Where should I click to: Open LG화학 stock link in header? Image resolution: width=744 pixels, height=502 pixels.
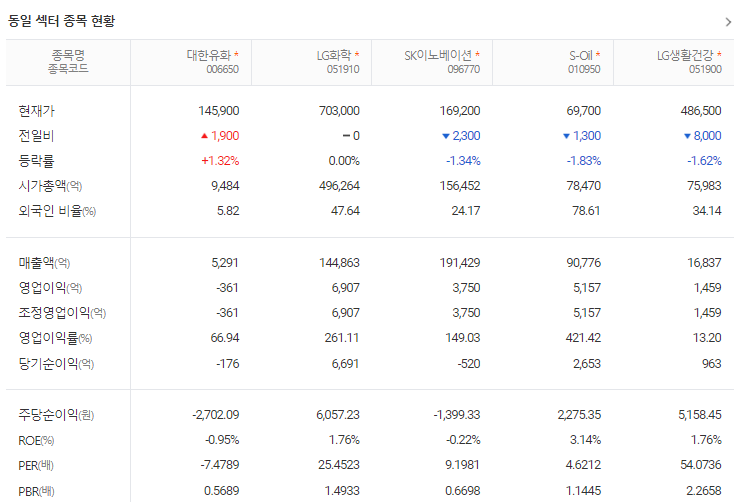click(x=334, y=55)
